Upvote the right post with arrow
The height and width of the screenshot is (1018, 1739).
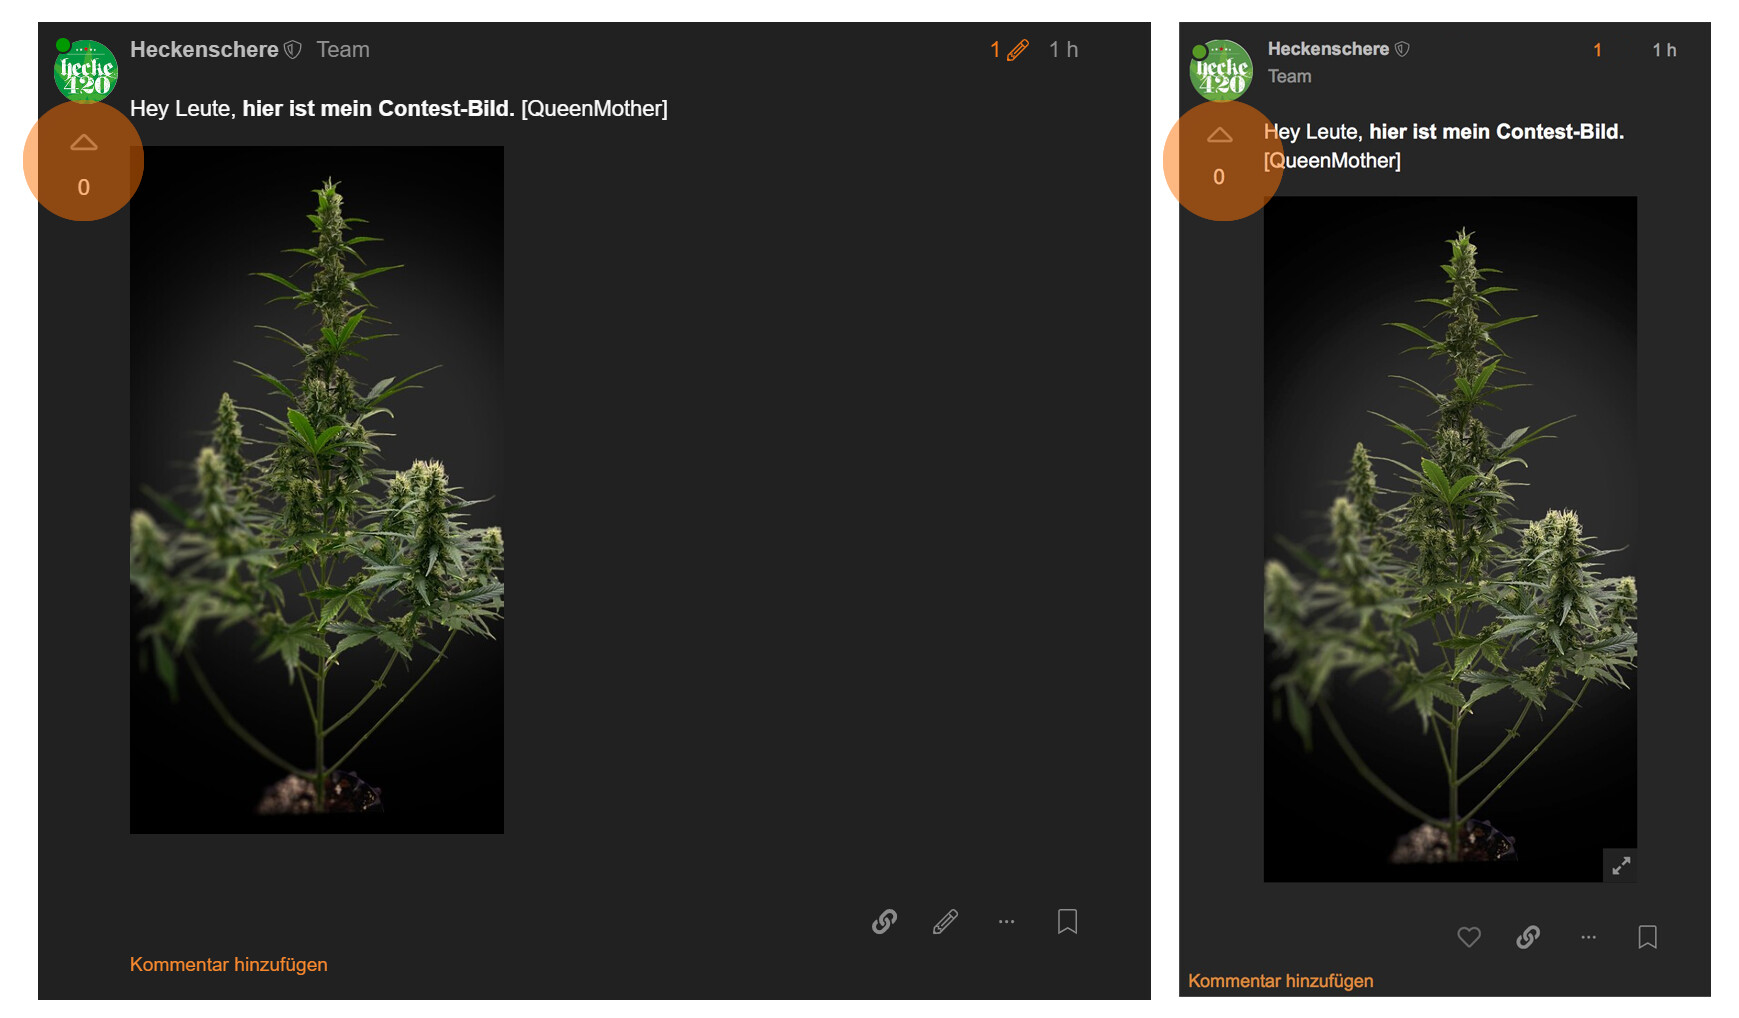1219,135
